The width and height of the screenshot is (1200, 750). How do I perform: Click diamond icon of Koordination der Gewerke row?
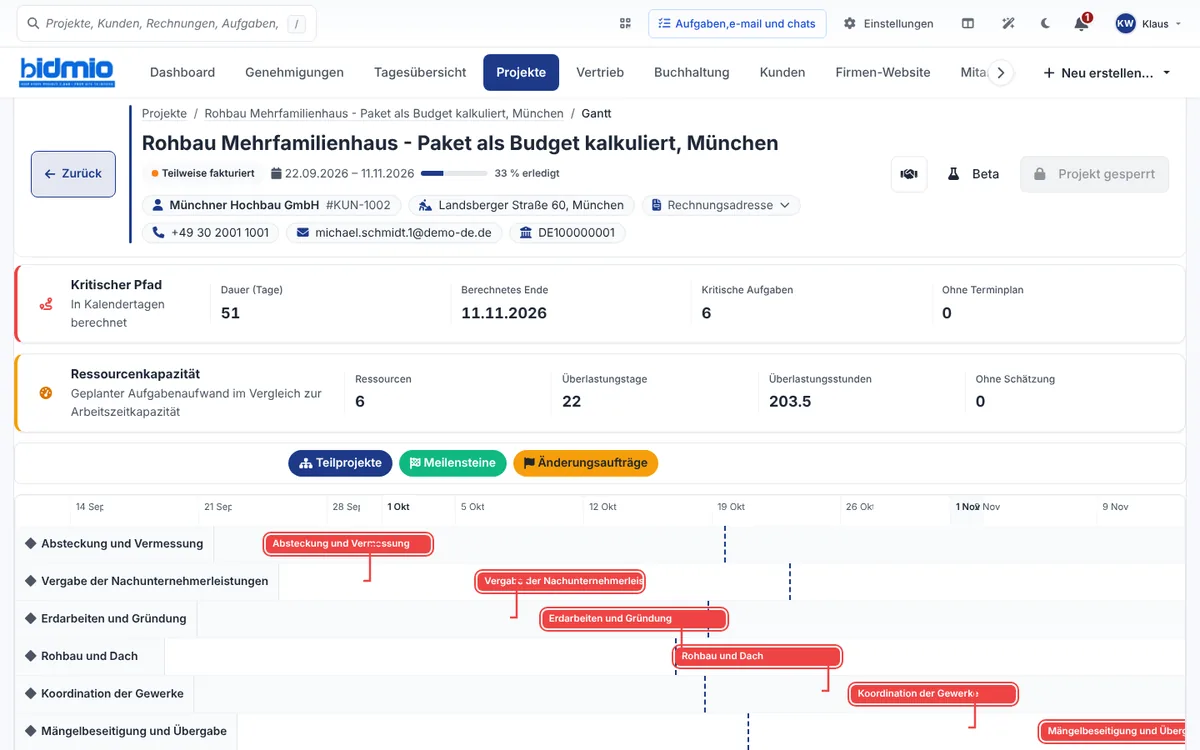[30, 694]
